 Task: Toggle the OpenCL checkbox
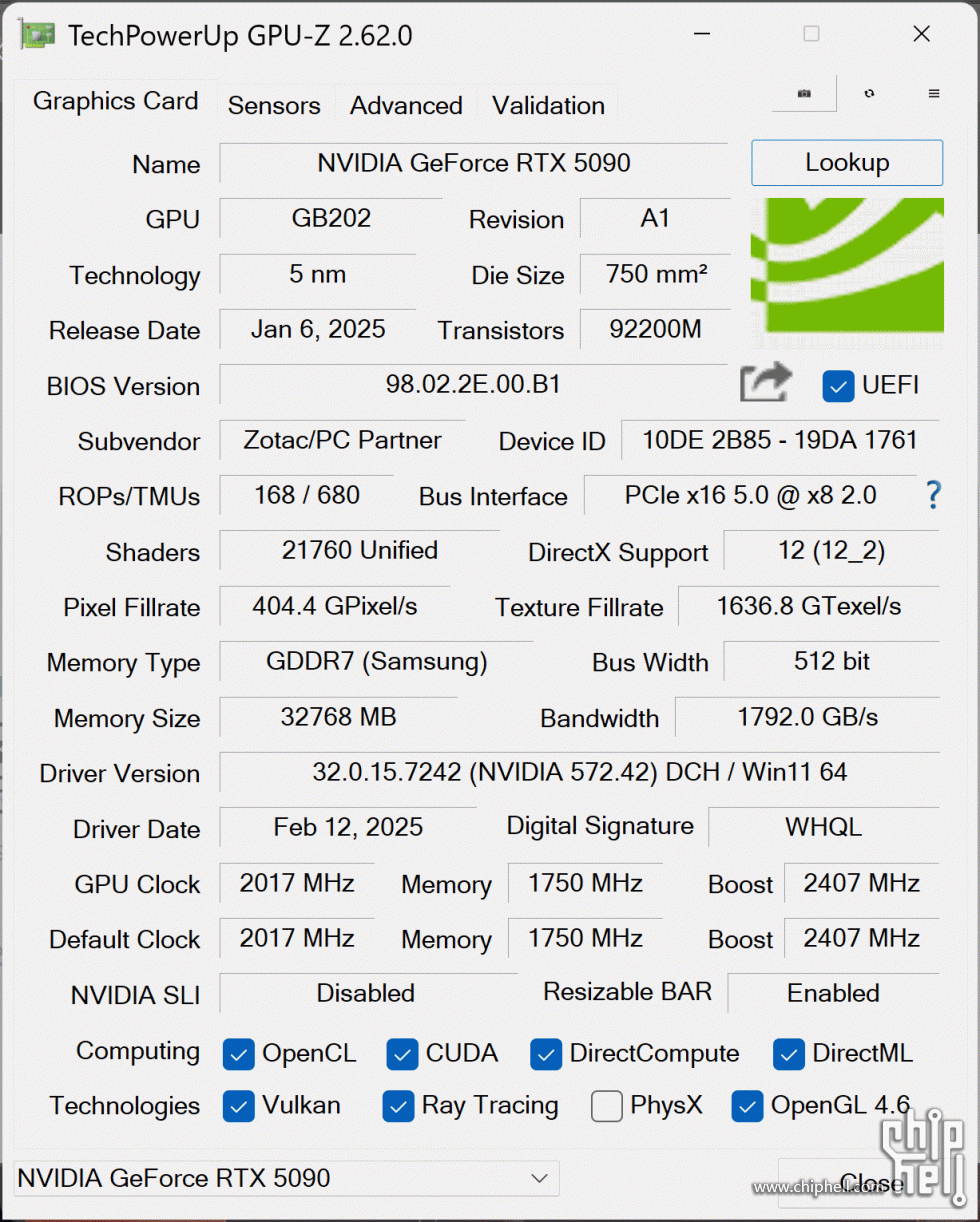(239, 1054)
